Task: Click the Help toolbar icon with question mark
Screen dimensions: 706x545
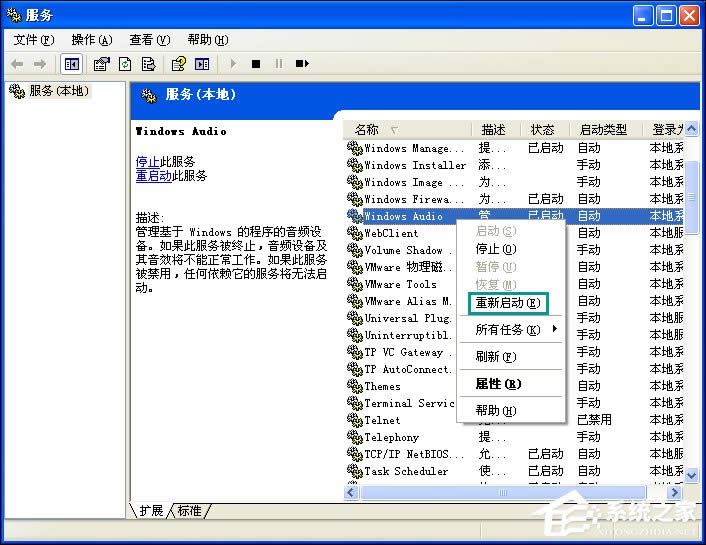Action: [x=178, y=64]
